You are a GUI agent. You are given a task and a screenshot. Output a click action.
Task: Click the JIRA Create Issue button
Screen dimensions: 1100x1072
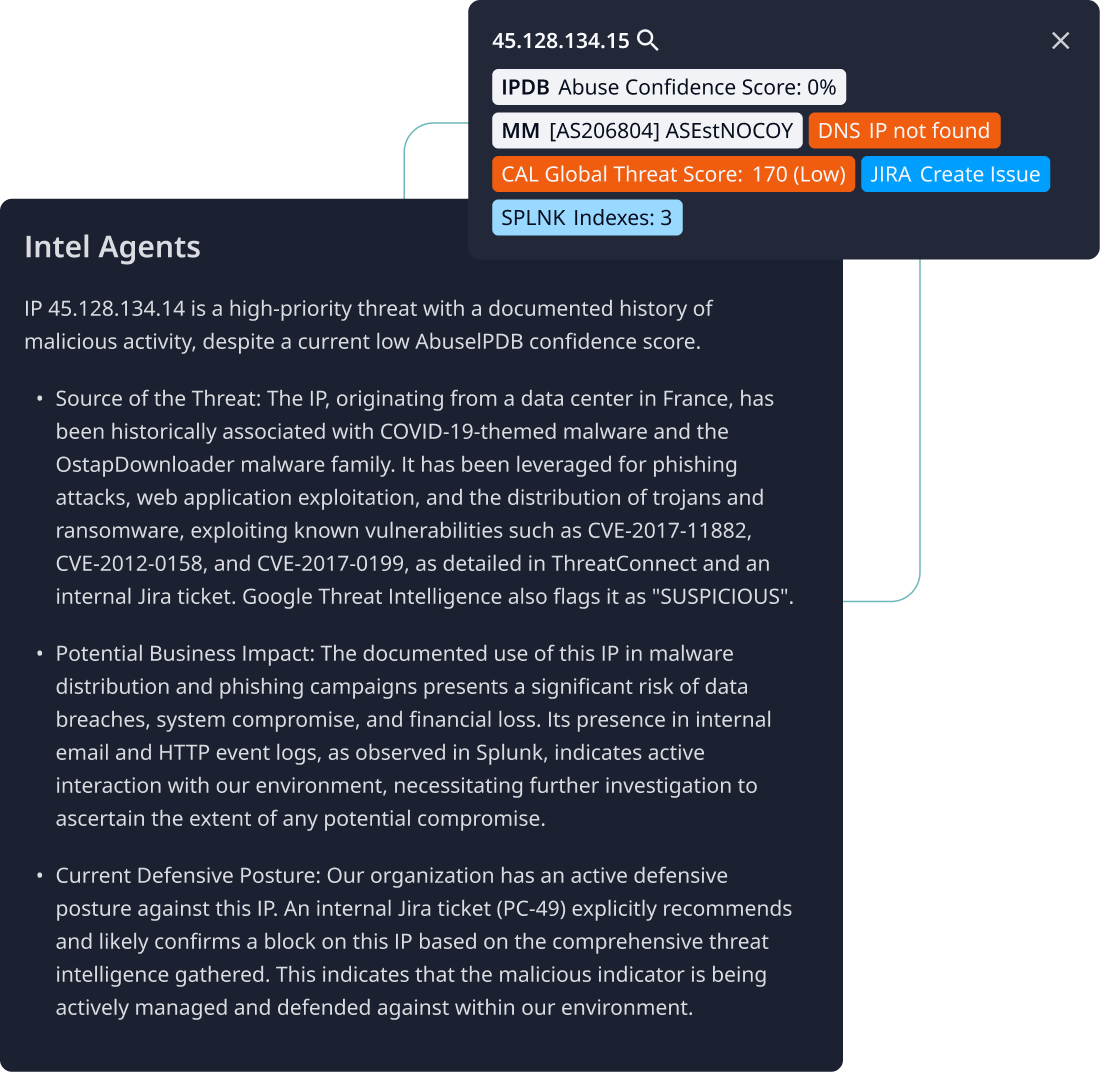tap(955, 173)
